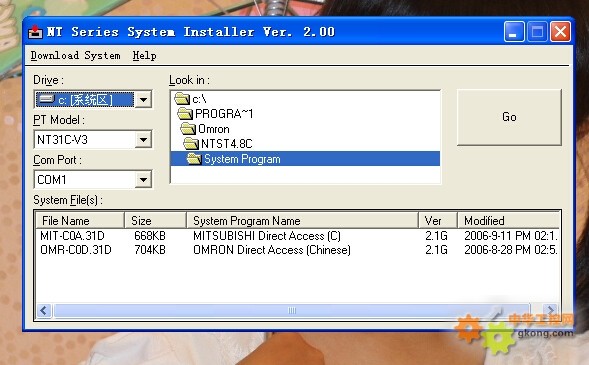
Task: Sort by File Name column header
Action: [80, 220]
